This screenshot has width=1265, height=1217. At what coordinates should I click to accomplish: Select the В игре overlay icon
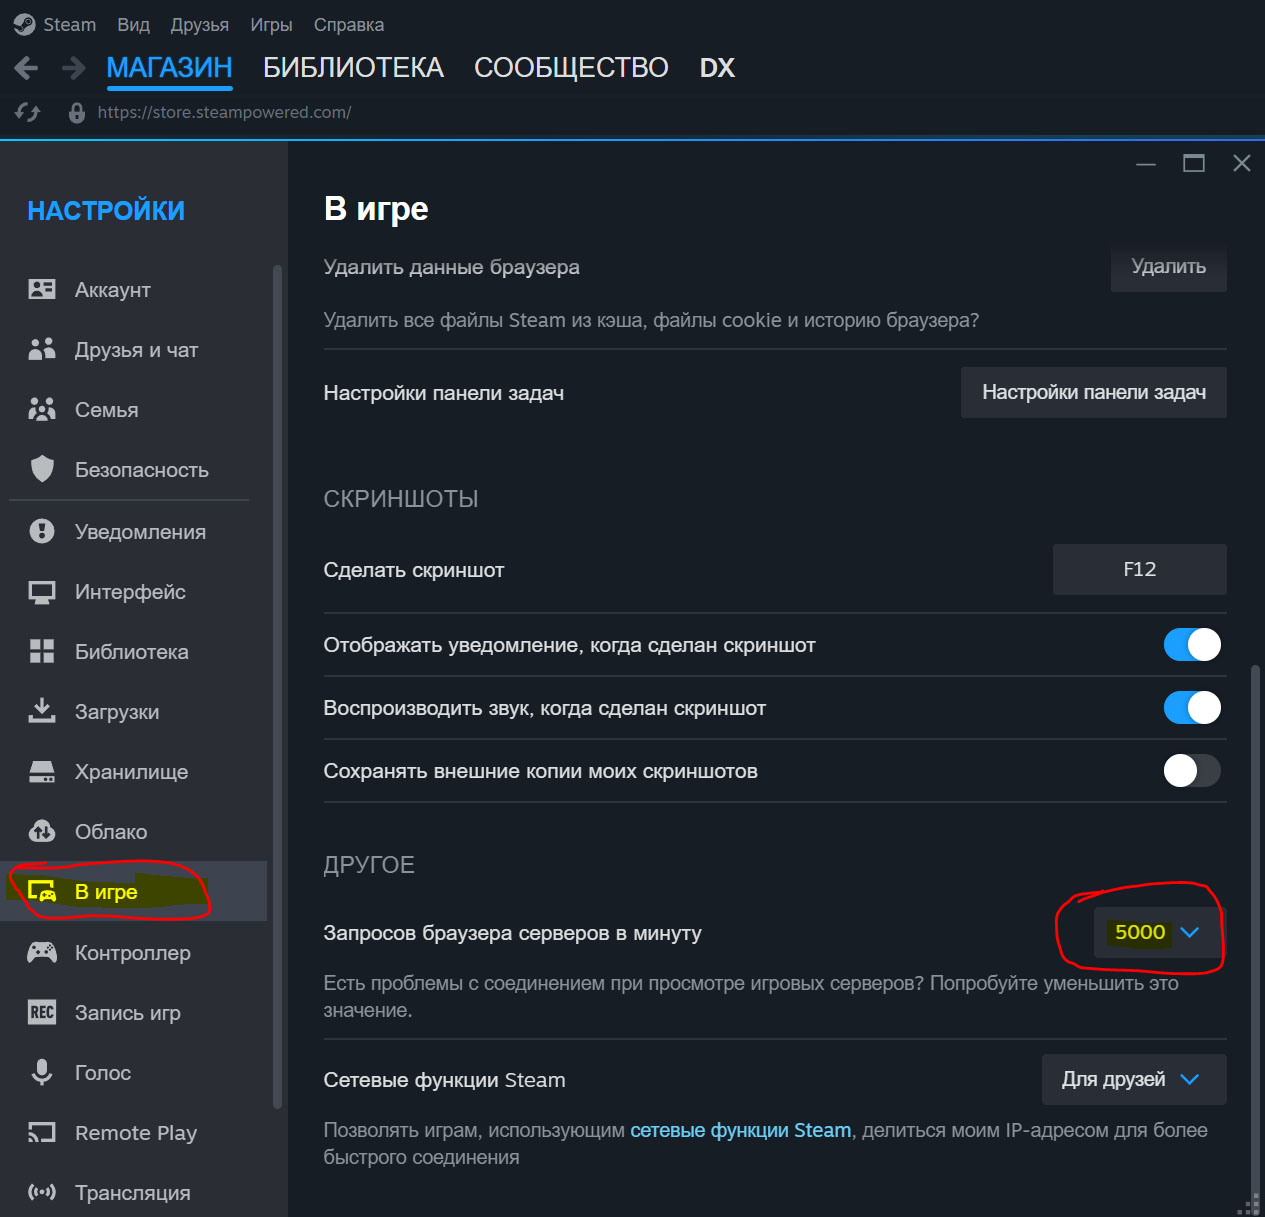42,891
